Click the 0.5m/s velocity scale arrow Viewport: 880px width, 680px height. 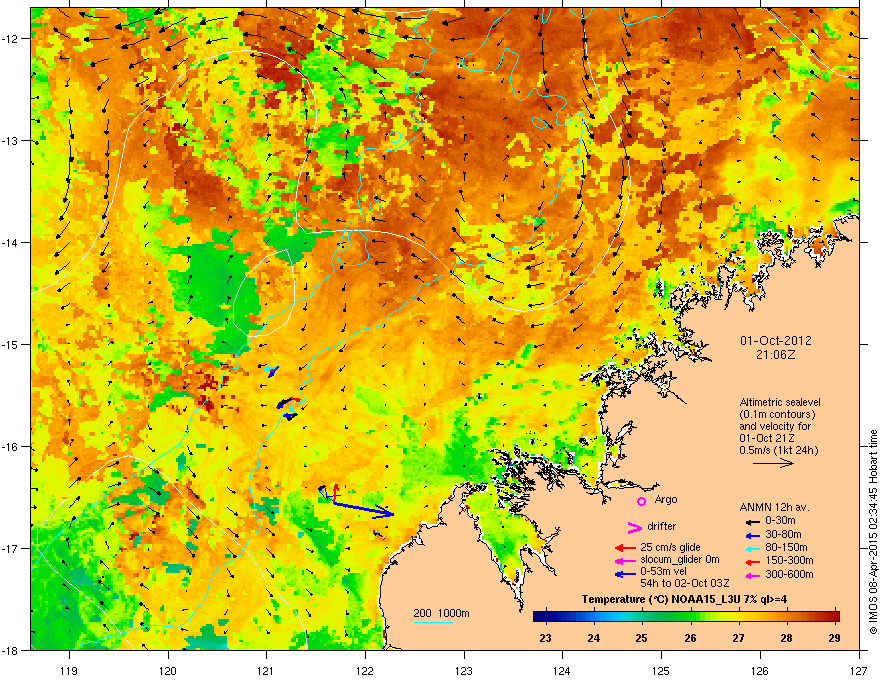point(773,463)
